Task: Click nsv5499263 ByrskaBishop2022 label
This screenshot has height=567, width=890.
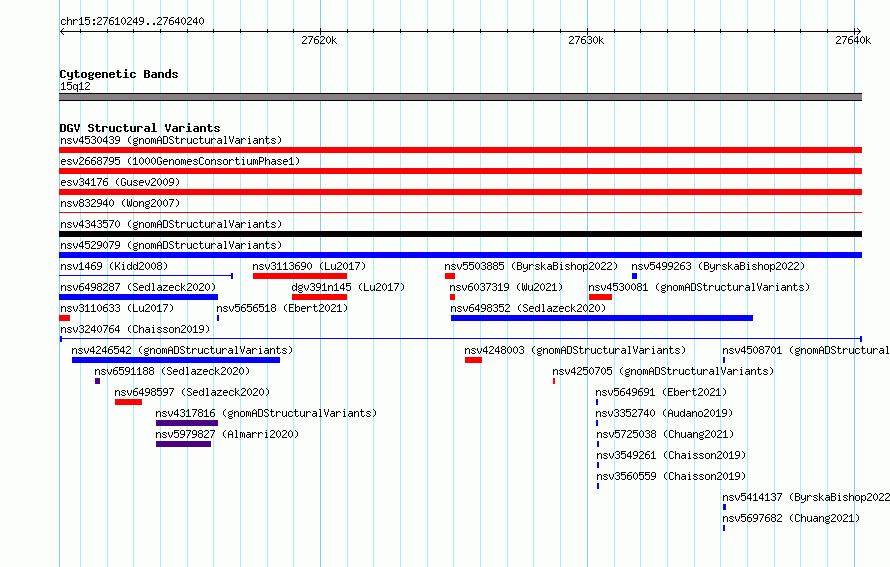Action: [x=718, y=266]
